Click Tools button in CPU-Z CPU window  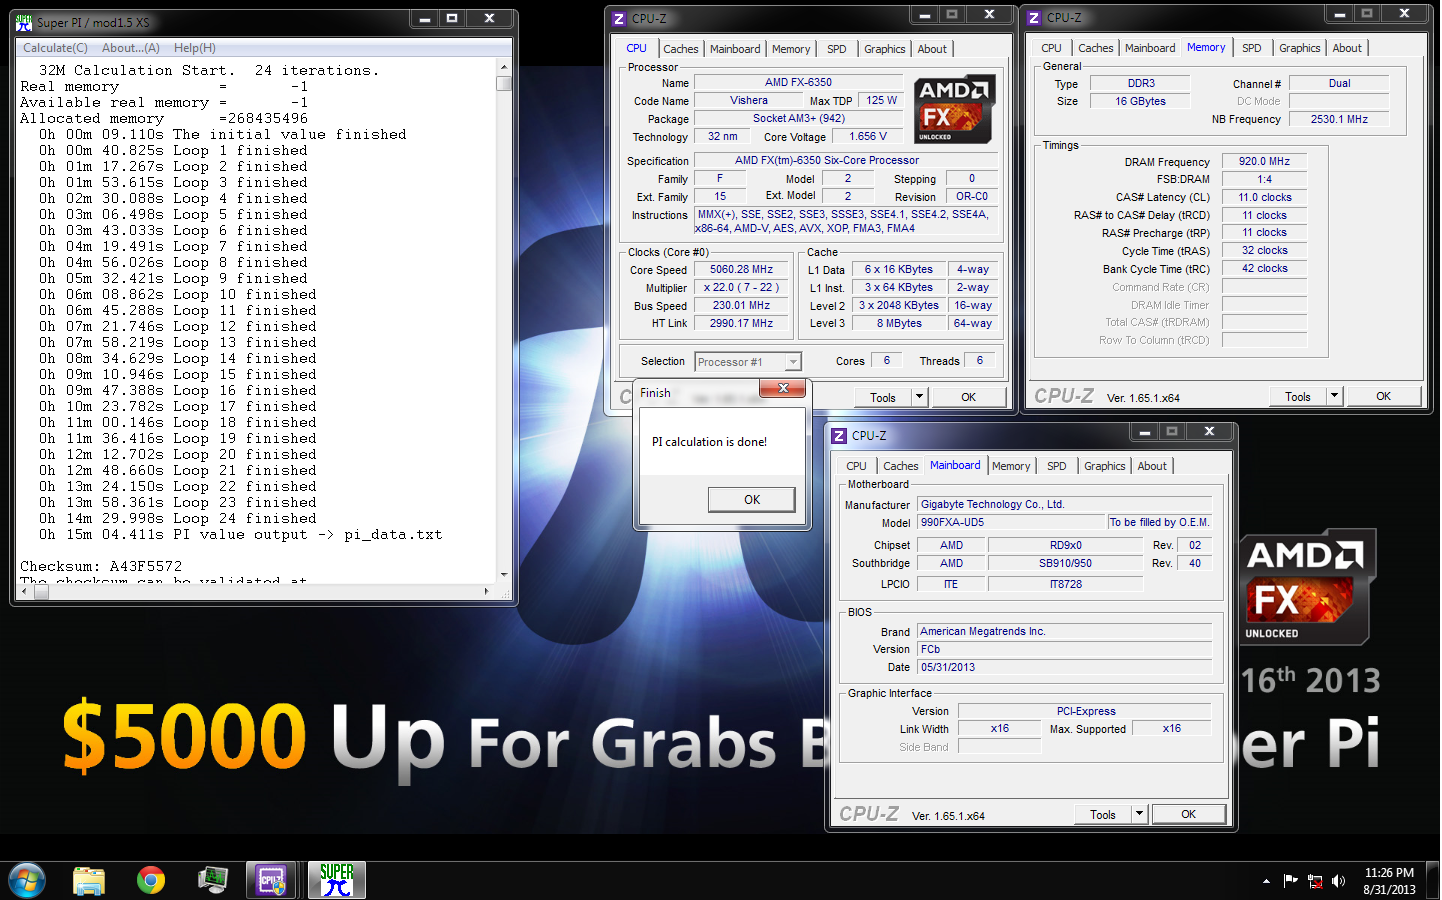(883, 397)
